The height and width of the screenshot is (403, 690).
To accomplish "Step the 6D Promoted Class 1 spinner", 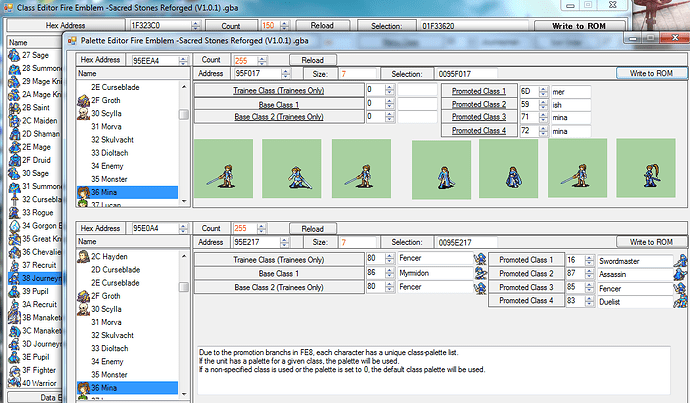I will [542, 91].
